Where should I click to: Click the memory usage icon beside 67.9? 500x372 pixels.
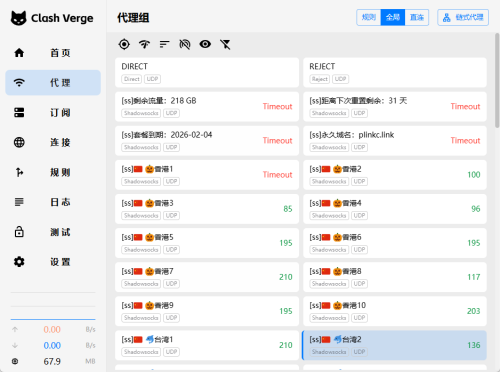15,361
